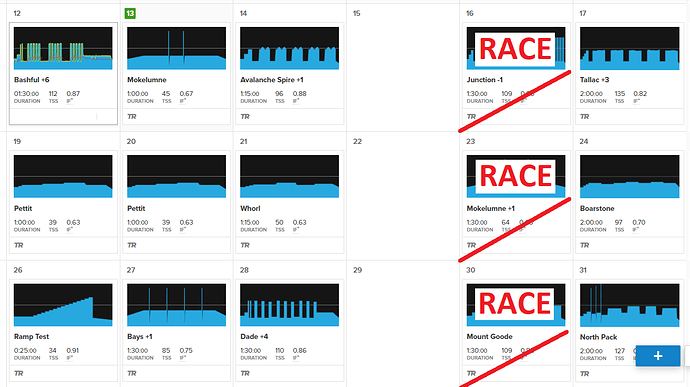Open the Bashful +6 workout graph
This screenshot has width=690, height=387.
click(63, 48)
